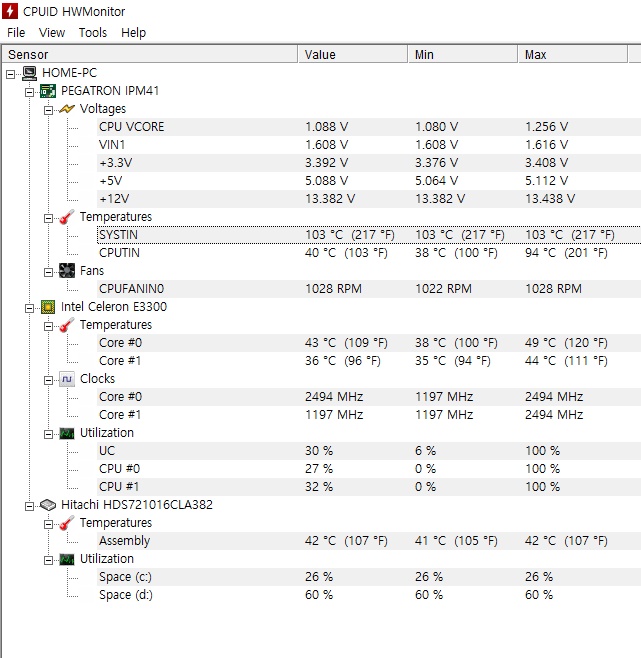Select Core #1 under Clocks
The height and width of the screenshot is (658, 641).
(369, 415)
